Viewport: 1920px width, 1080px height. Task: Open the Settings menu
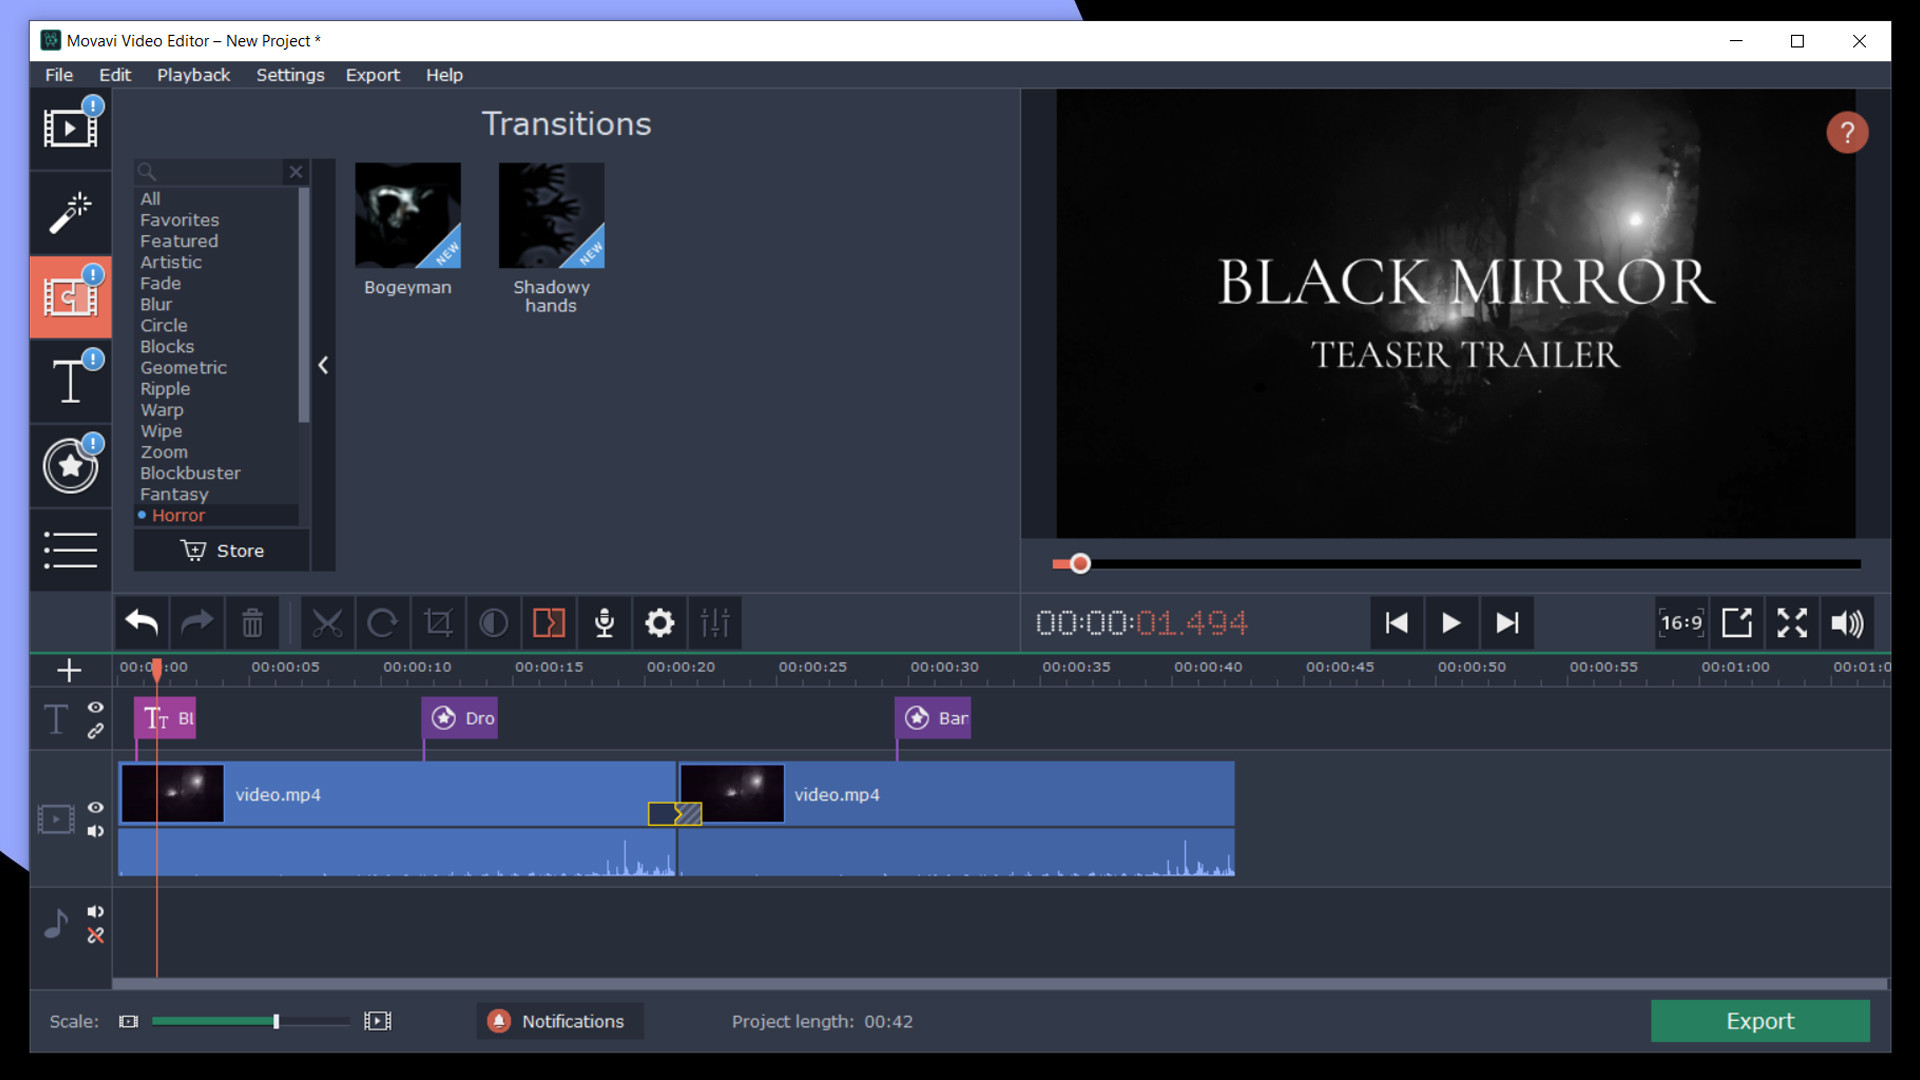point(291,74)
